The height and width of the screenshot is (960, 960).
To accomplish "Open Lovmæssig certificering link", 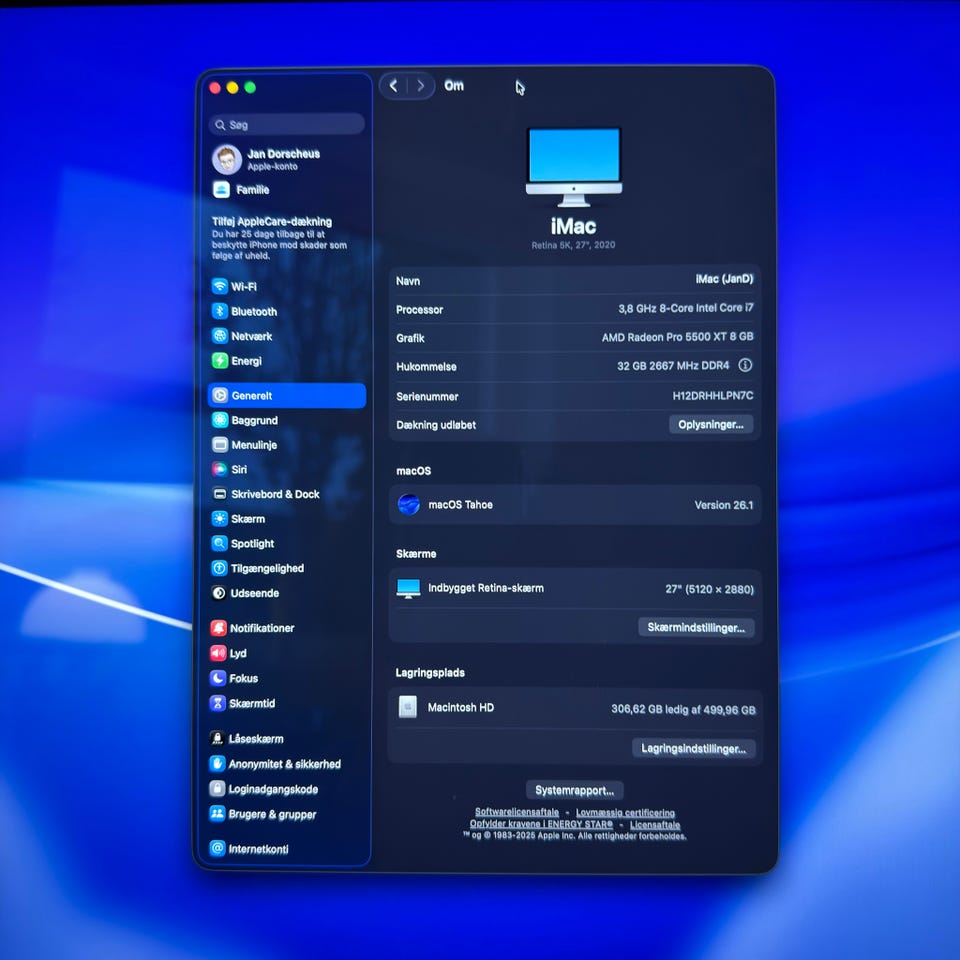I will pos(625,812).
